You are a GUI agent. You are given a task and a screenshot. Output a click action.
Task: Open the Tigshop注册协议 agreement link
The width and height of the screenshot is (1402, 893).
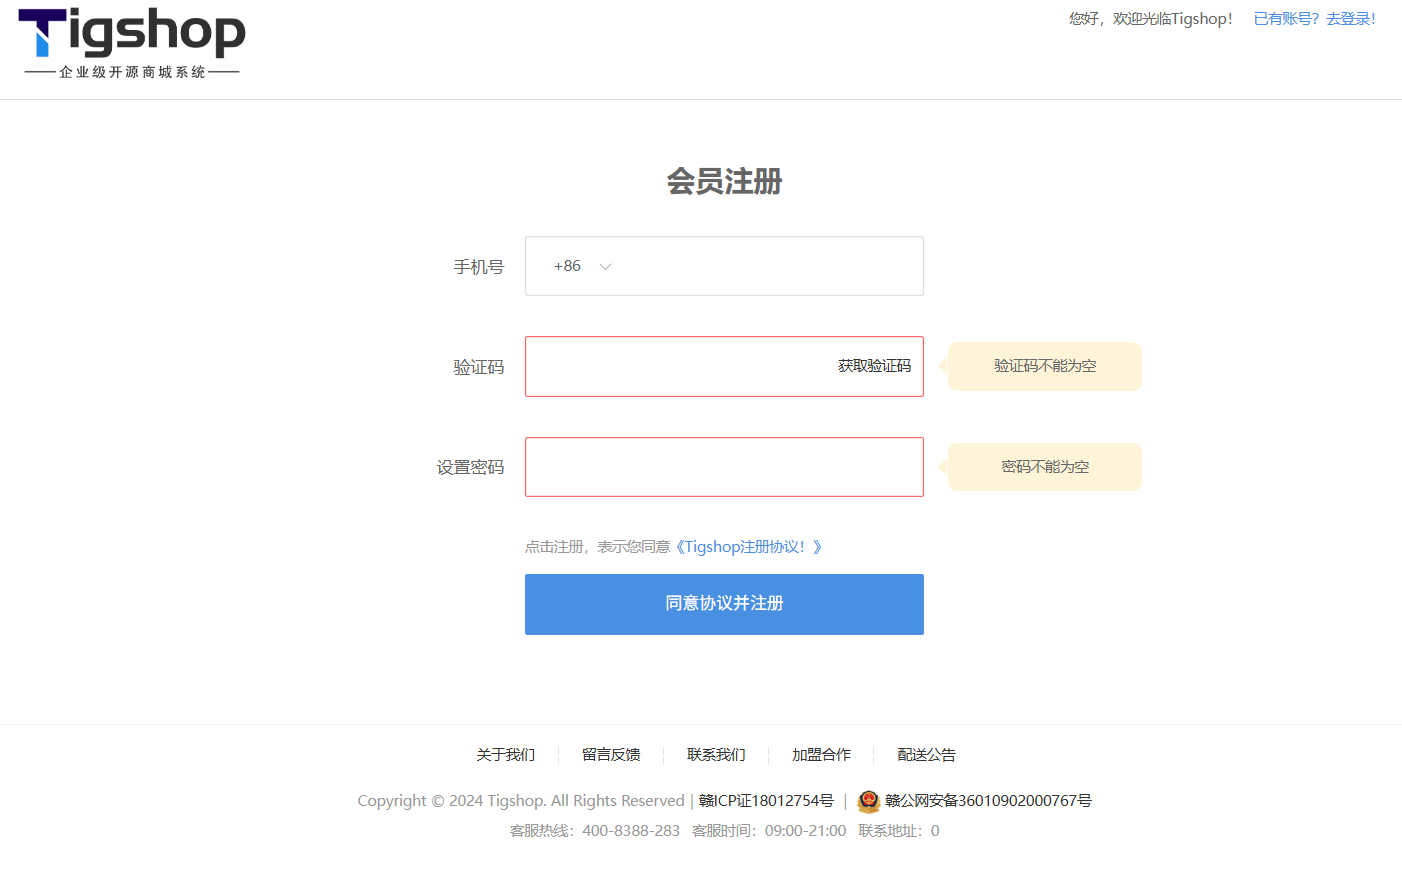click(748, 547)
